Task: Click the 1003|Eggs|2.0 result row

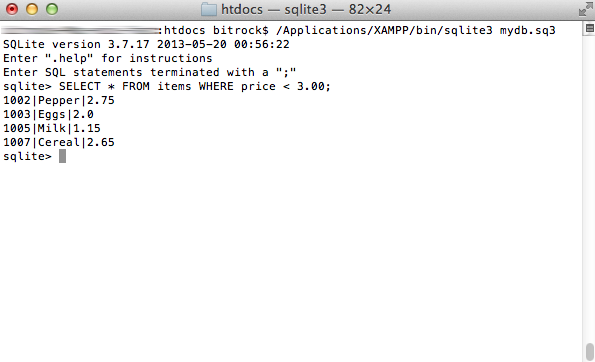Action: 48,114
